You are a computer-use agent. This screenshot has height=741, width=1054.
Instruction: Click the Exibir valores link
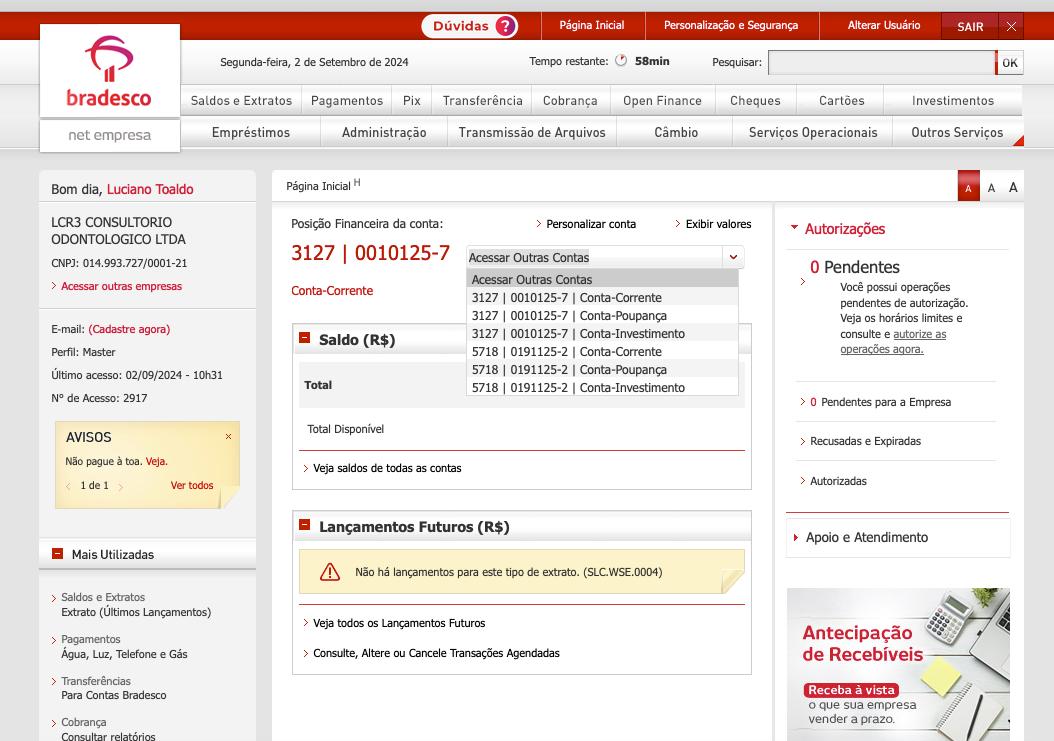[x=717, y=224]
